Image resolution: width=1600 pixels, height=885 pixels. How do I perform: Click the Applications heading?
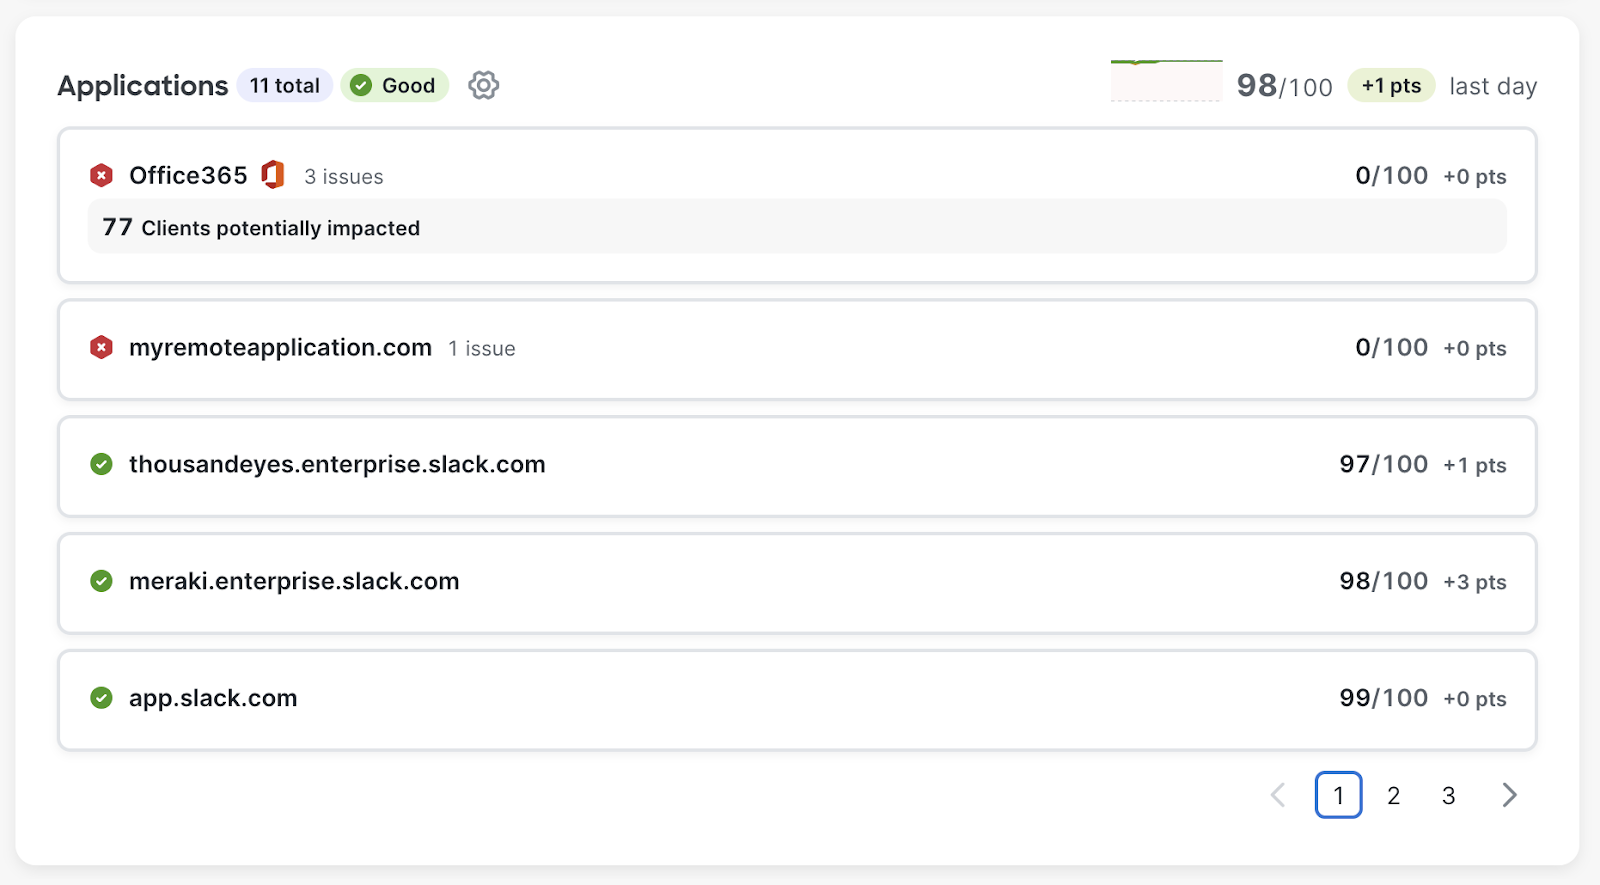(x=143, y=86)
